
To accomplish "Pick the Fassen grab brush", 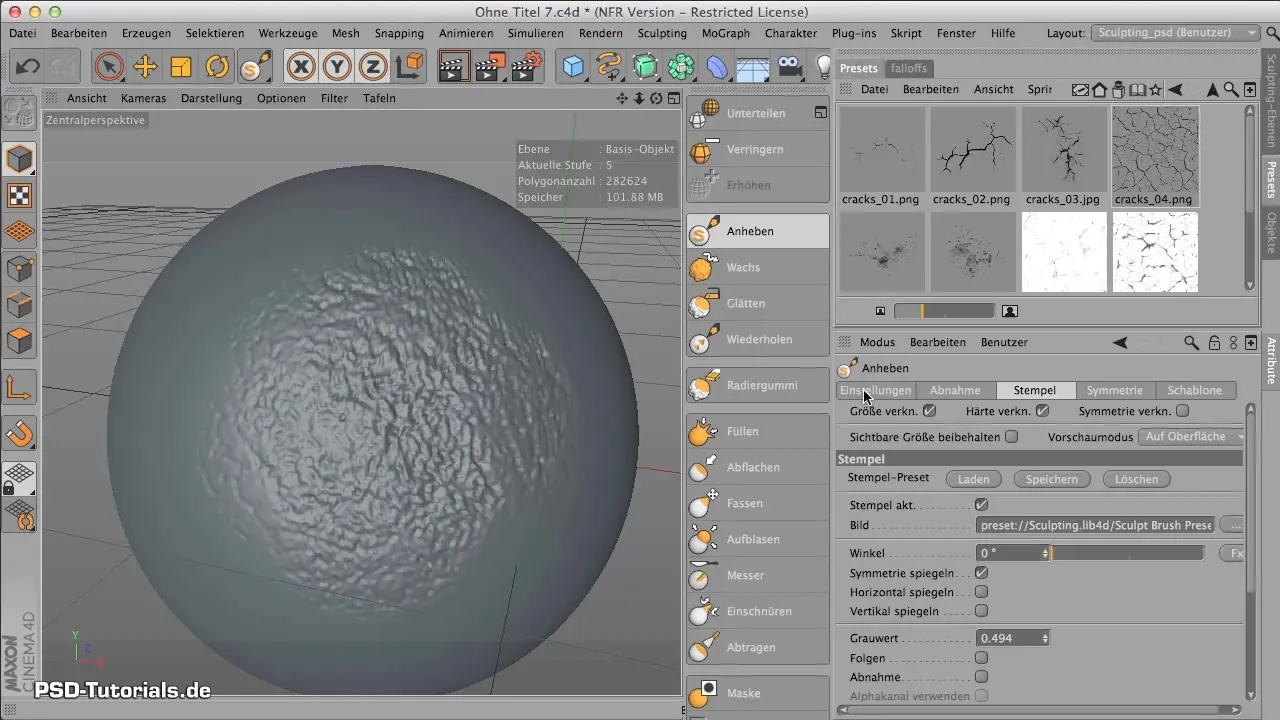I will (757, 503).
